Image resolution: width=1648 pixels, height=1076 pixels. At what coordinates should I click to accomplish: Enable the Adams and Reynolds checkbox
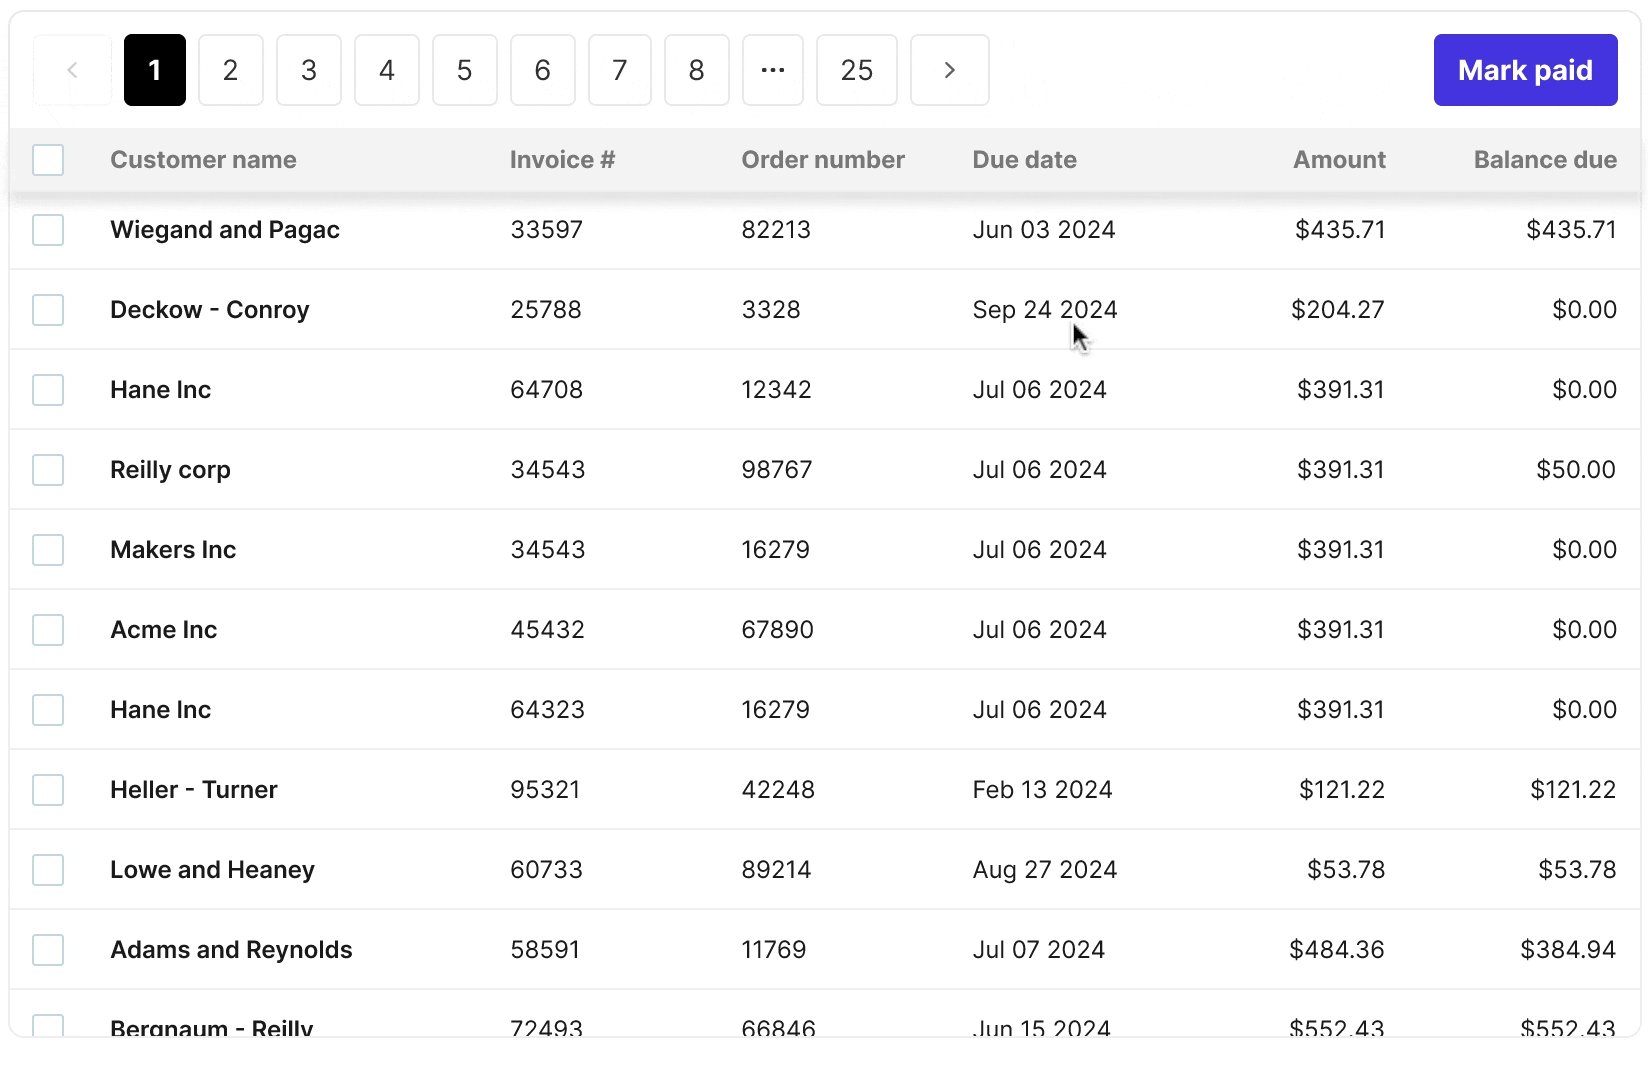48,950
